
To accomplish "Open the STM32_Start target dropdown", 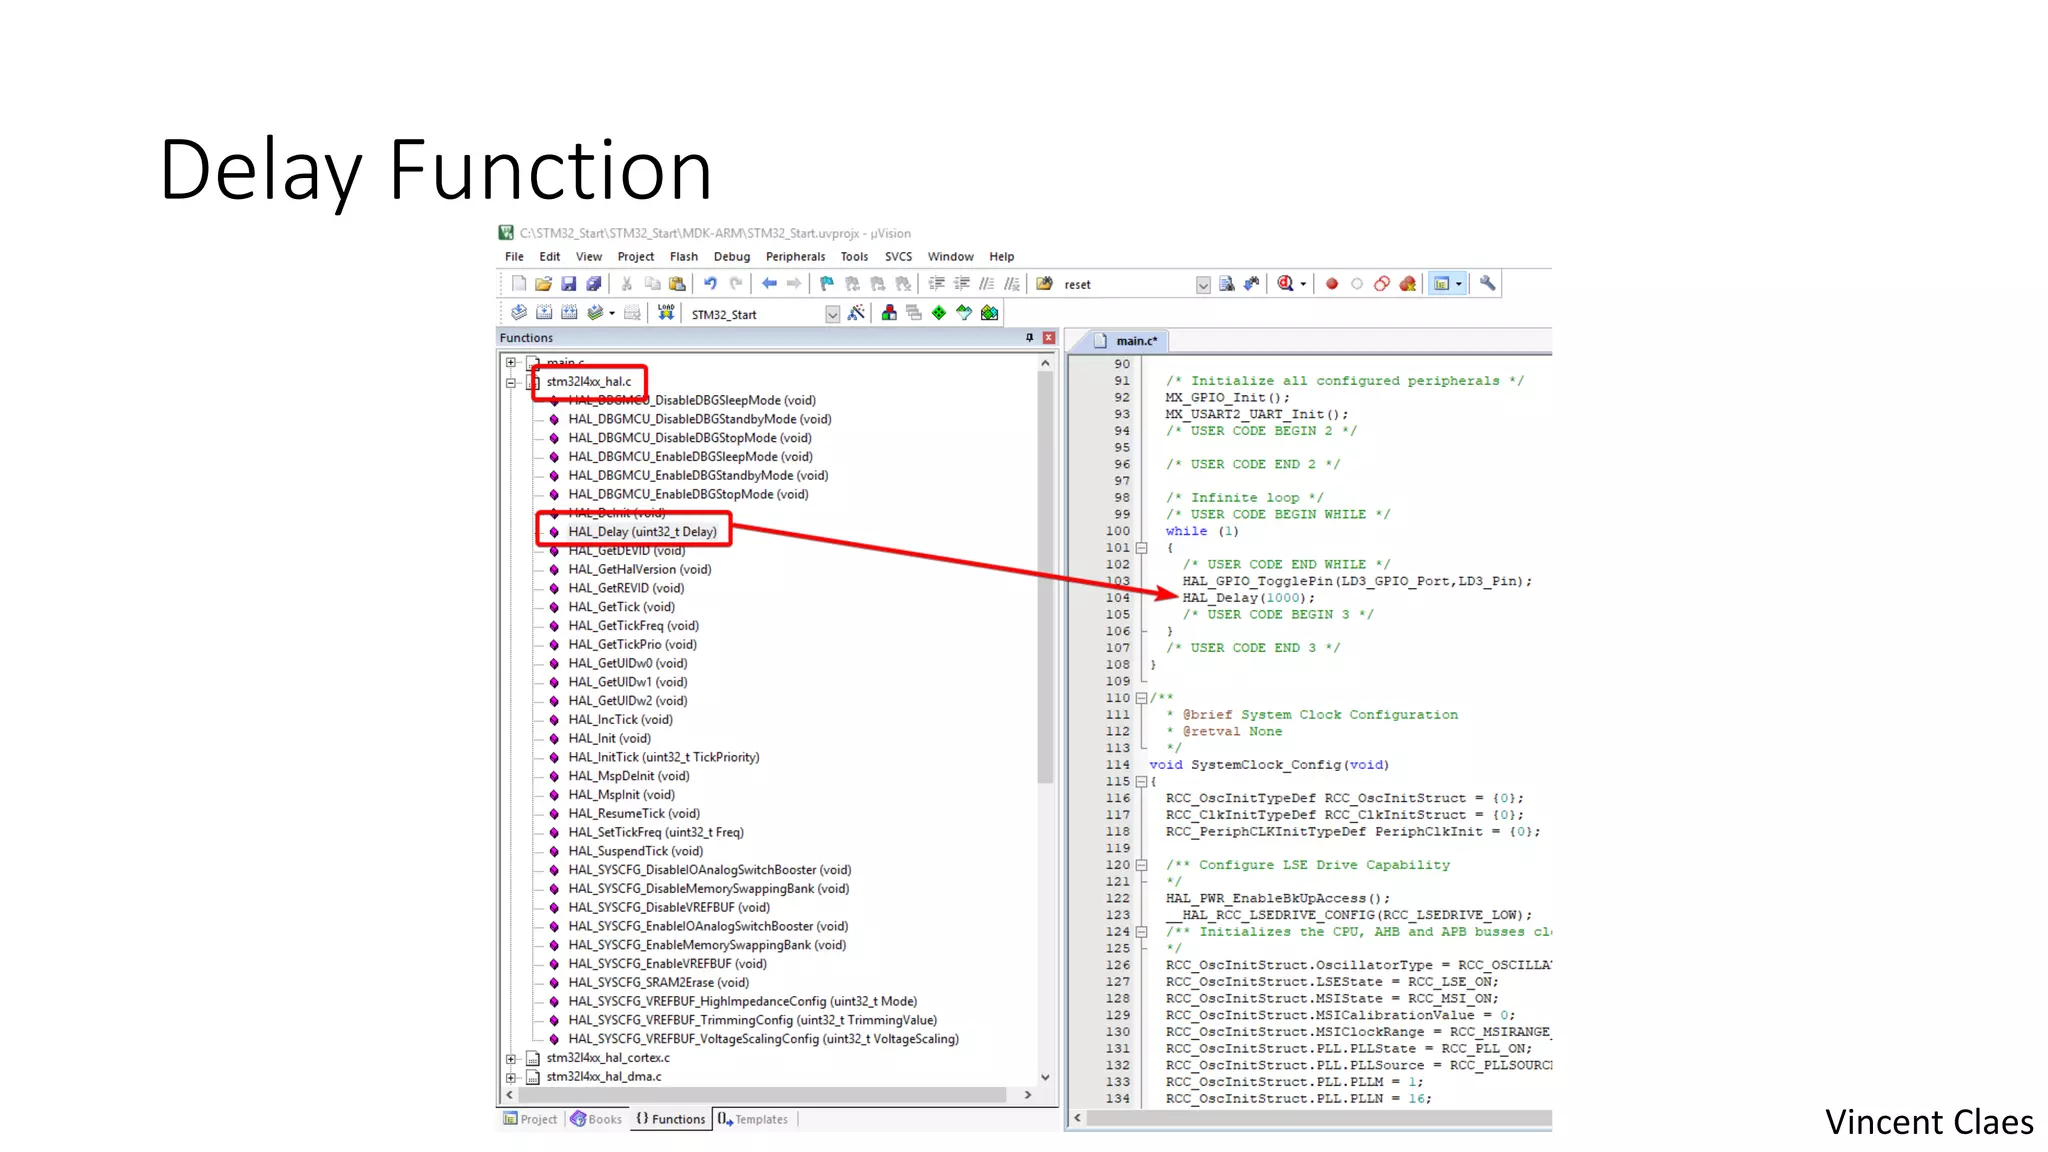I will (832, 314).
